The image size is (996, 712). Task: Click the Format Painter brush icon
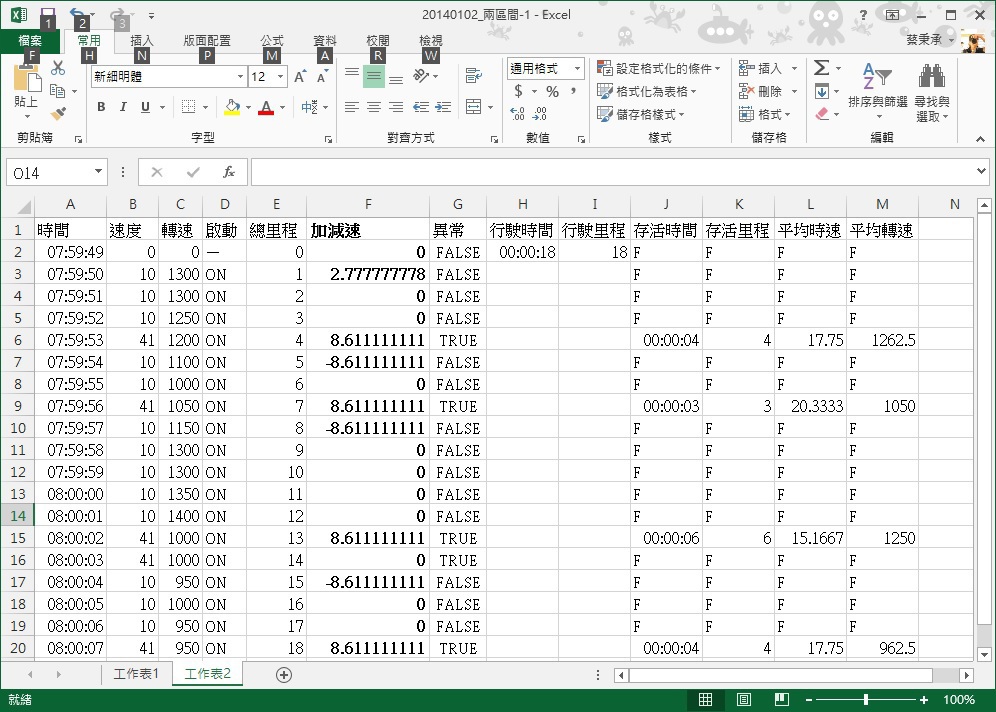[x=58, y=114]
